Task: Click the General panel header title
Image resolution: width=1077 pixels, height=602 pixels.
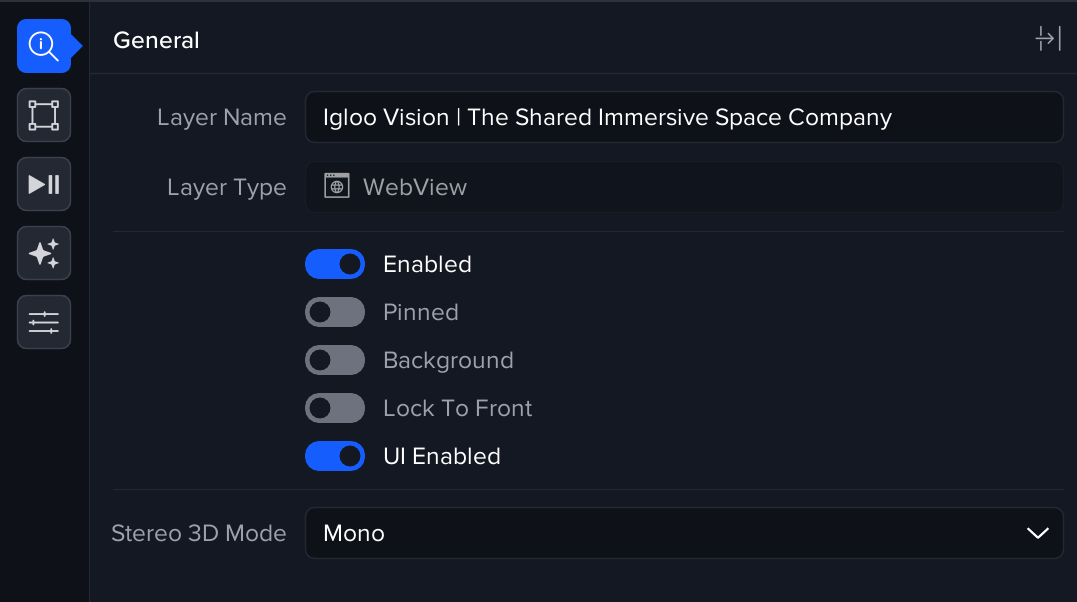Action: pos(156,40)
